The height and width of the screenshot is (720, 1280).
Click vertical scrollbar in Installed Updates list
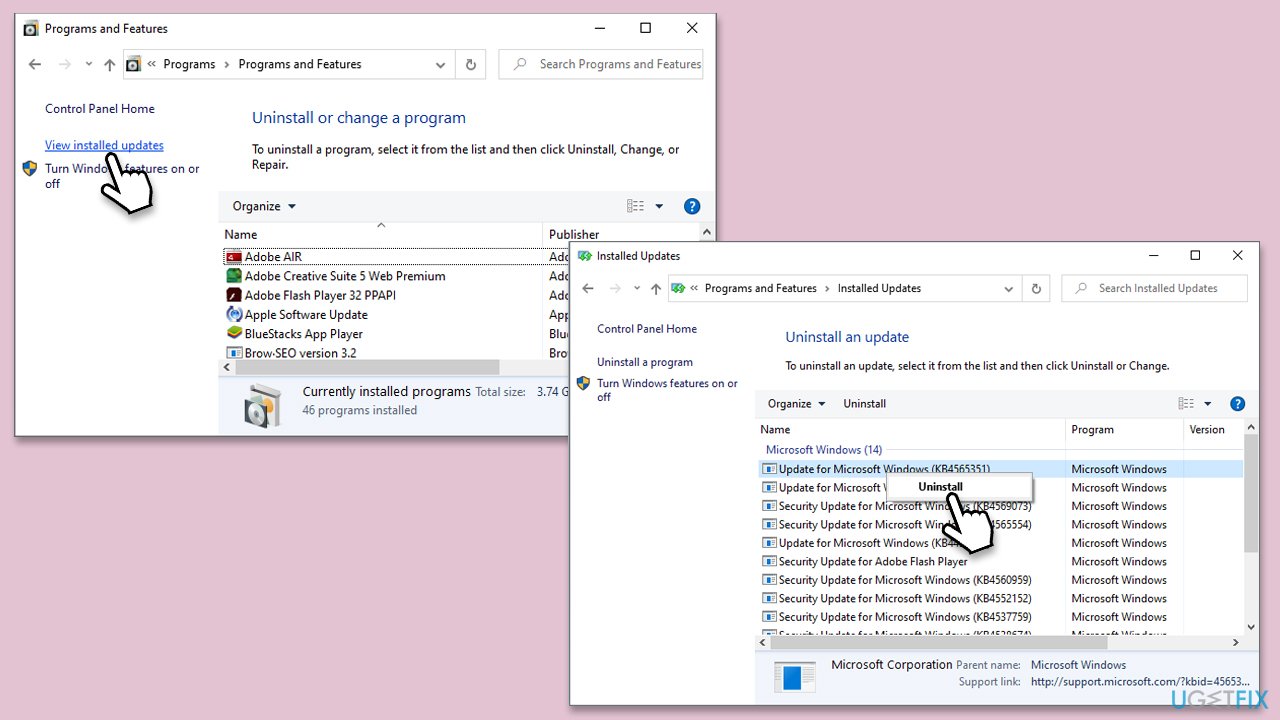[1251, 495]
